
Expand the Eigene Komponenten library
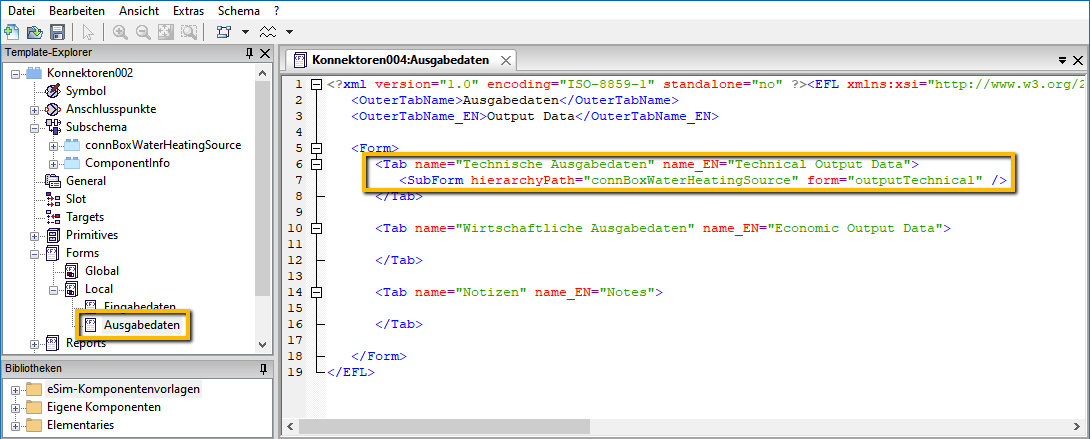15,407
